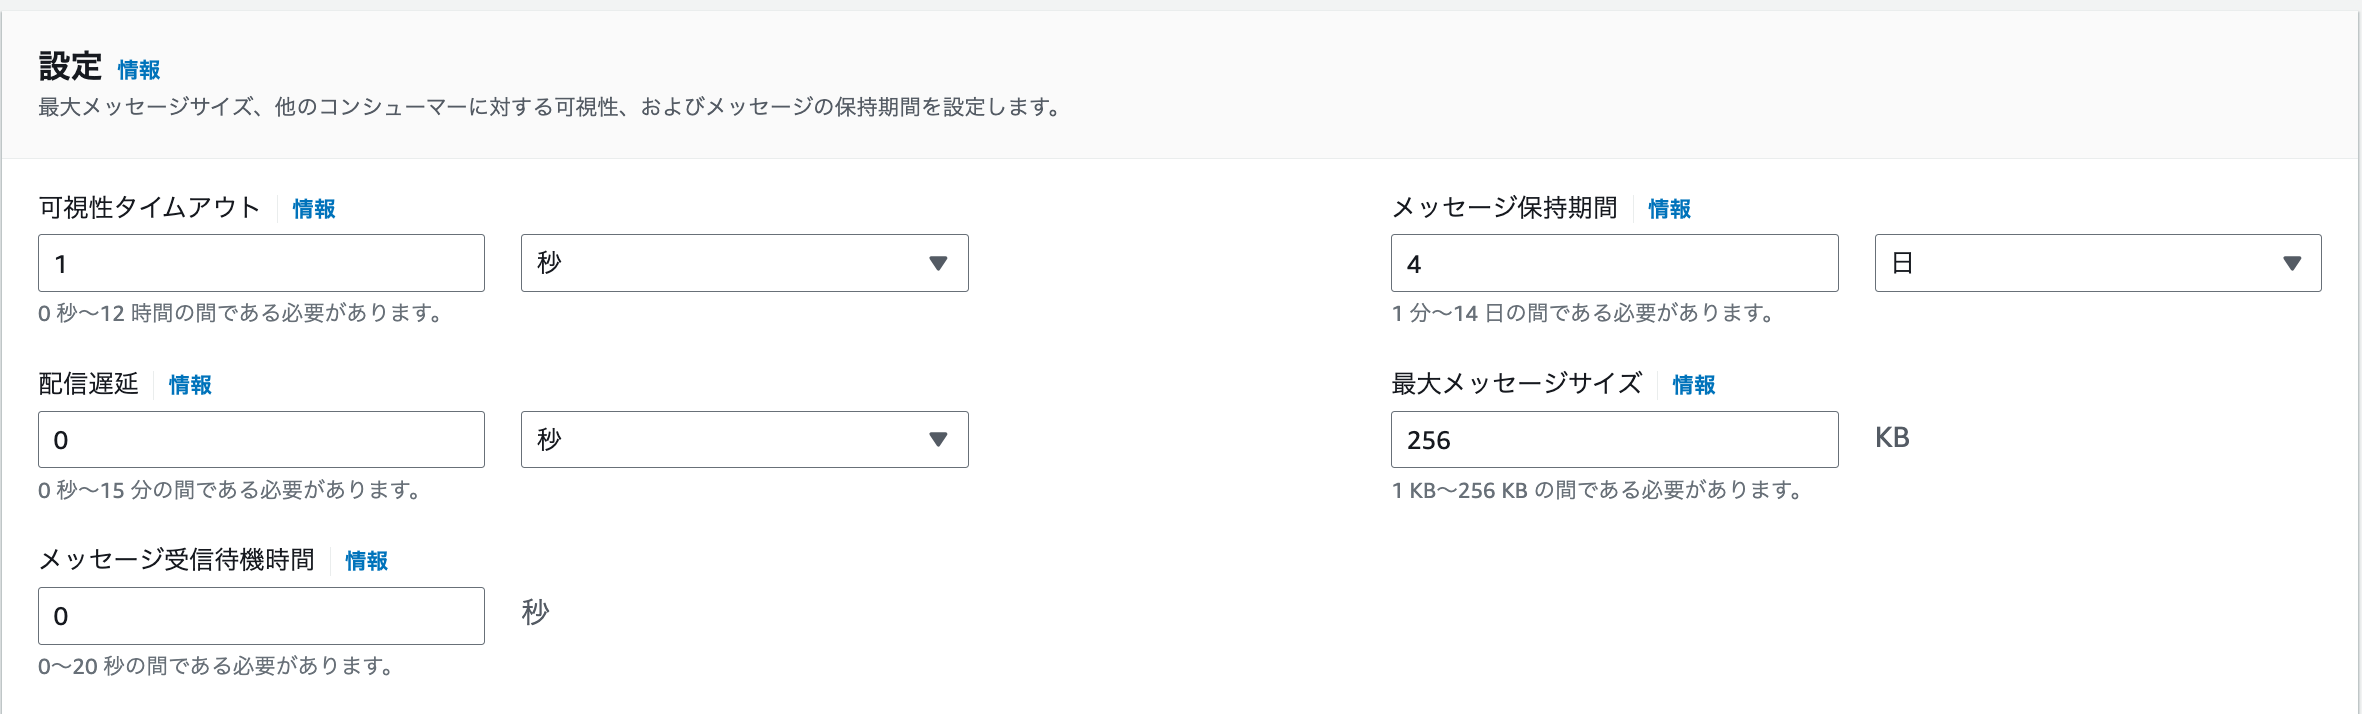The width and height of the screenshot is (2362, 714).
Task: Click the dropdown arrow next to delivery delay unit
Action: (x=938, y=439)
